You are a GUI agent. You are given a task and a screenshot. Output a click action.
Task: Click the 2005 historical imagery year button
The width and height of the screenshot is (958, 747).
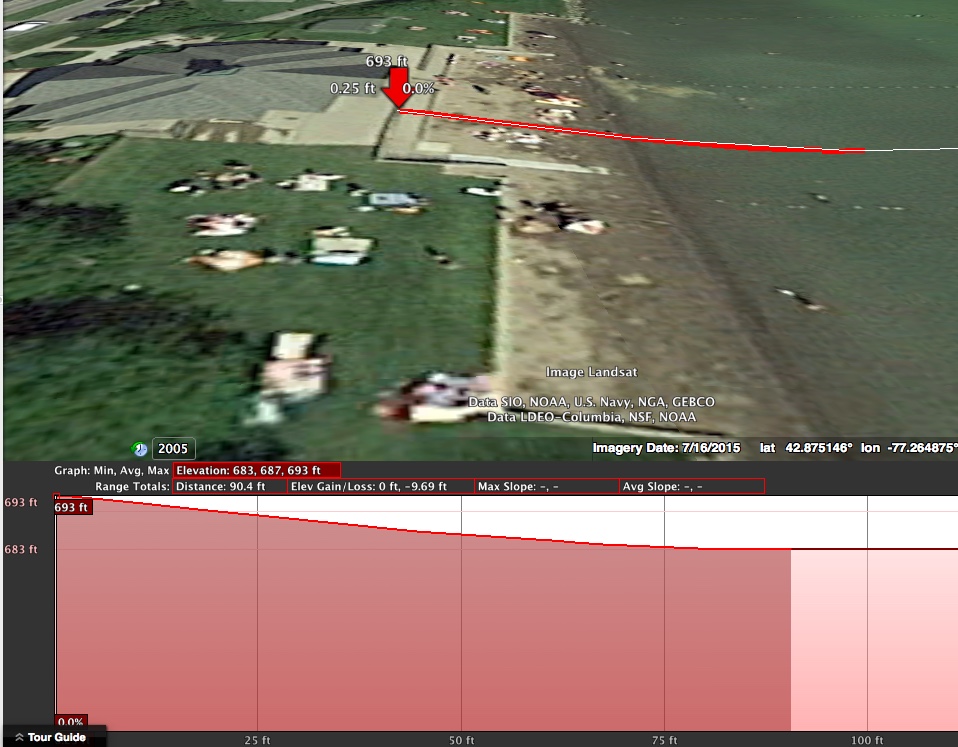tap(173, 449)
